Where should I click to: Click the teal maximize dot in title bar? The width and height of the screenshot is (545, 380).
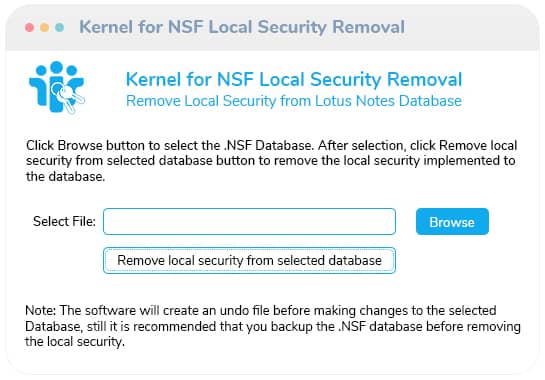click(x=60, y=27)
